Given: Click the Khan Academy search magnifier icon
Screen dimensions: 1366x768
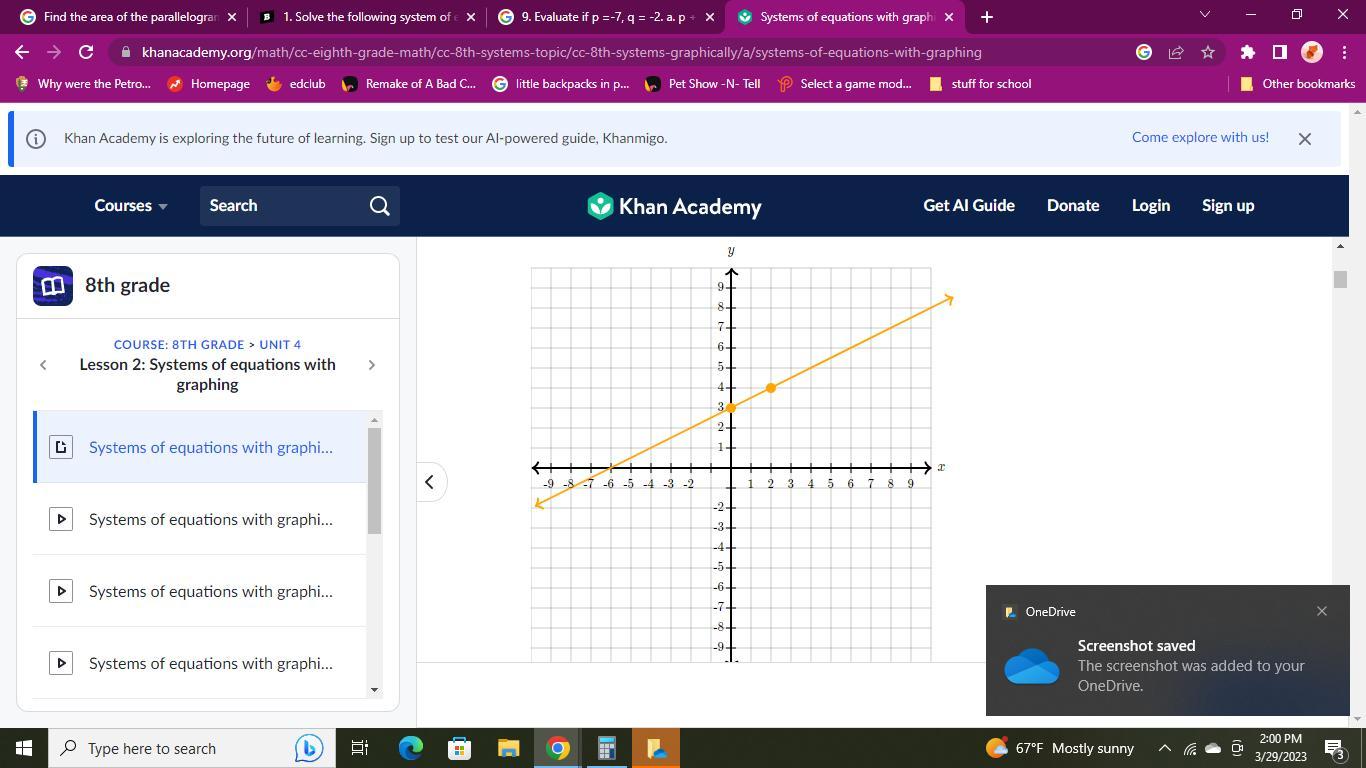Looking at the screenshot, I should tap(379, 206).
